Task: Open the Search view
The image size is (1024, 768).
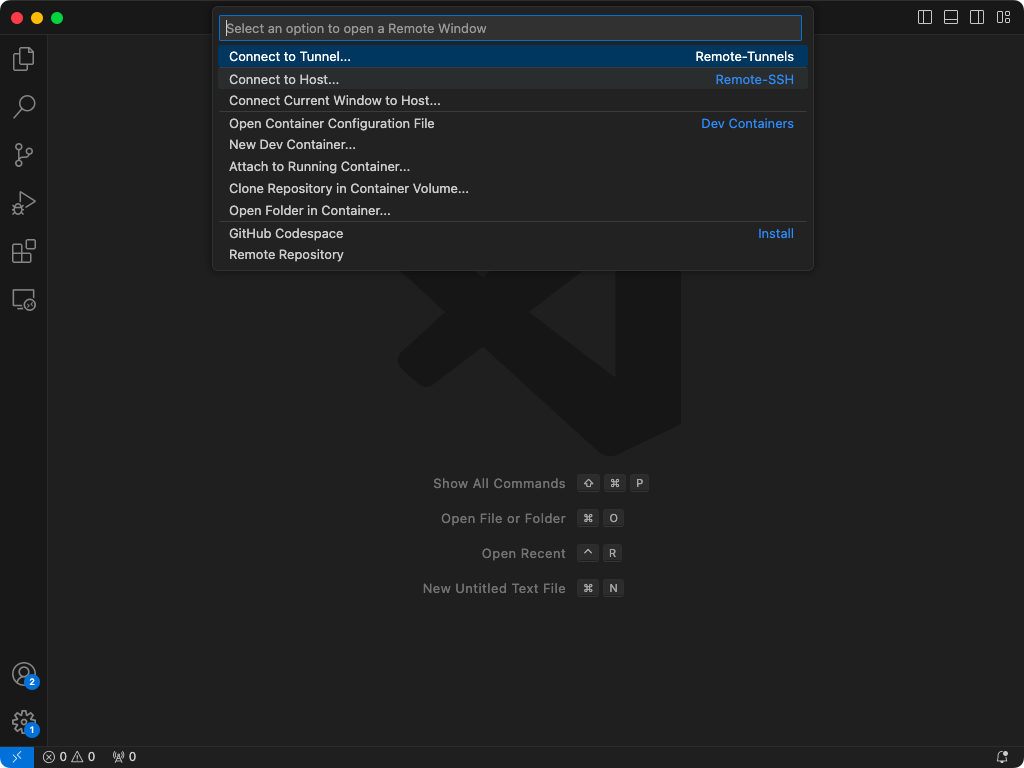Action: point(24,106)
